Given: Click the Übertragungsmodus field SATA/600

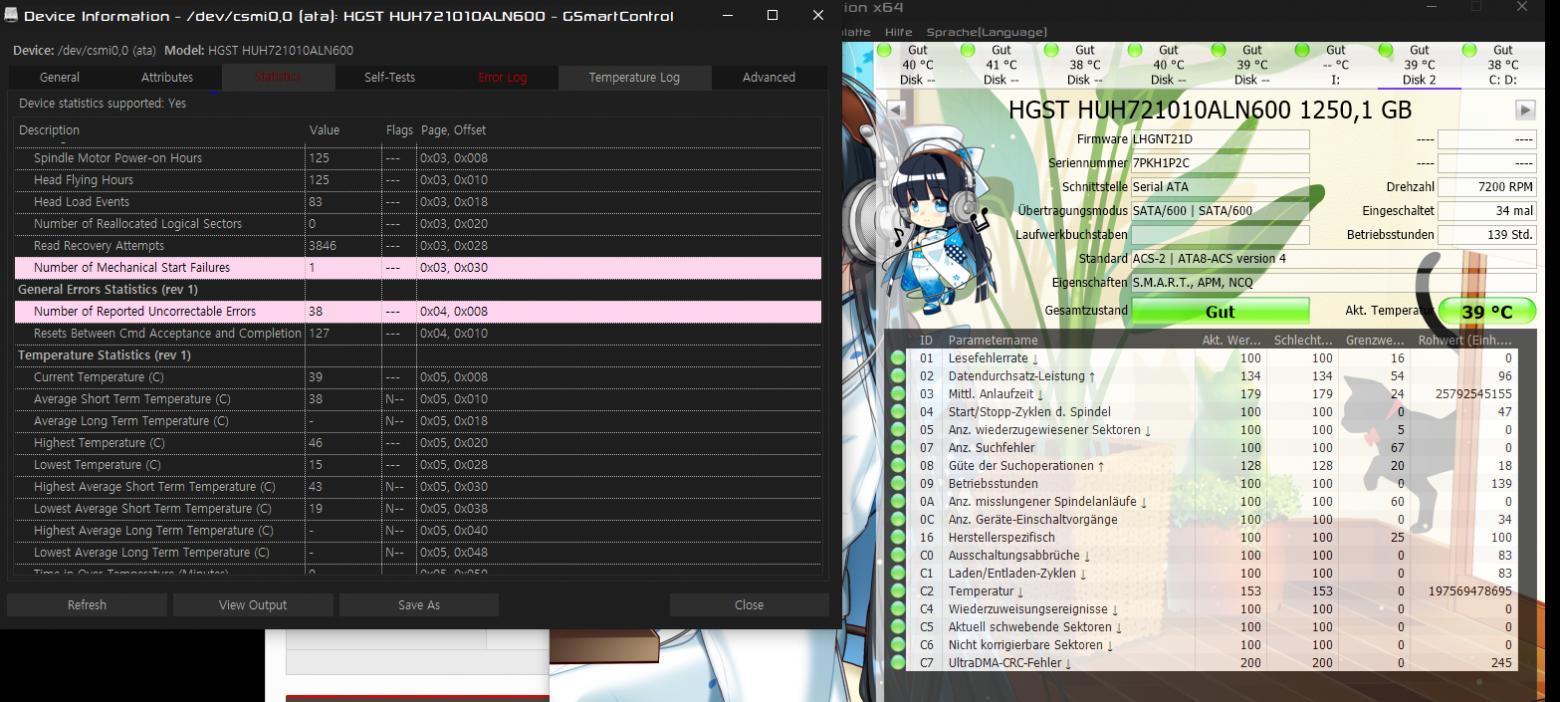Looking at the screenshot, I should click(1219, 211).
